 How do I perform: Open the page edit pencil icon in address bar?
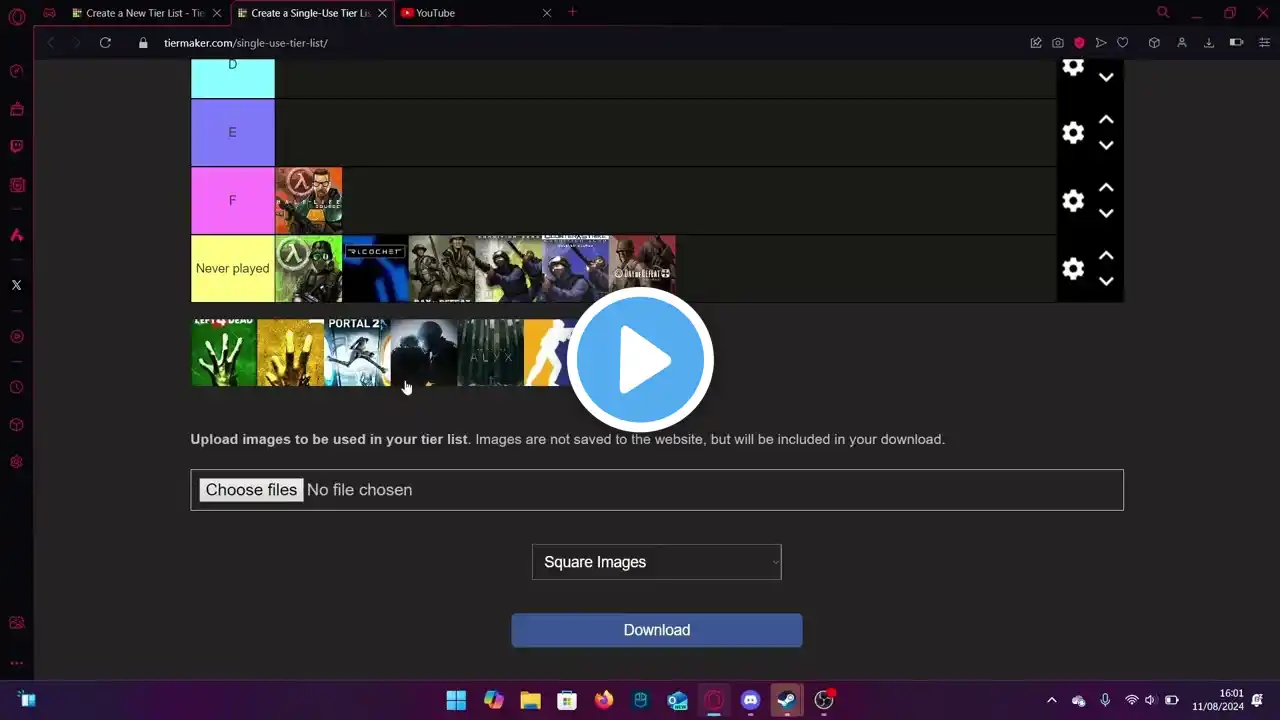pyautogui.click(x=1036, y=43)
